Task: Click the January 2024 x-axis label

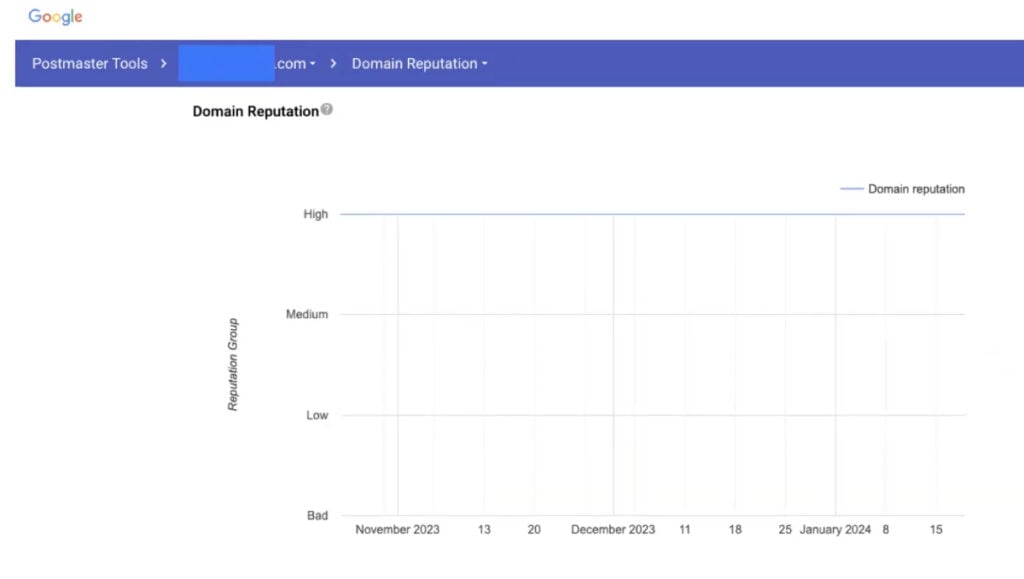Action: [x=835, y=529]
